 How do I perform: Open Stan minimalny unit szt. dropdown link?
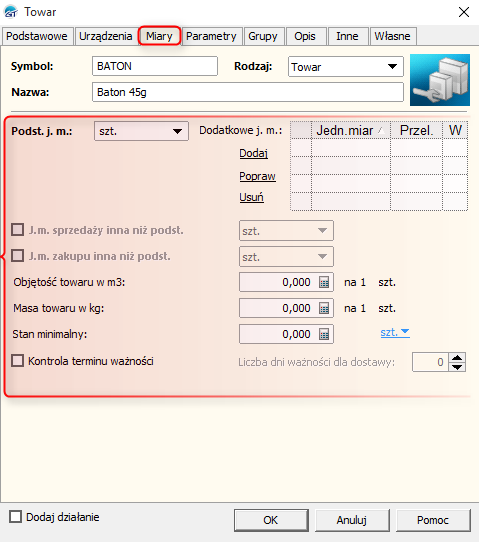[395, 333]
